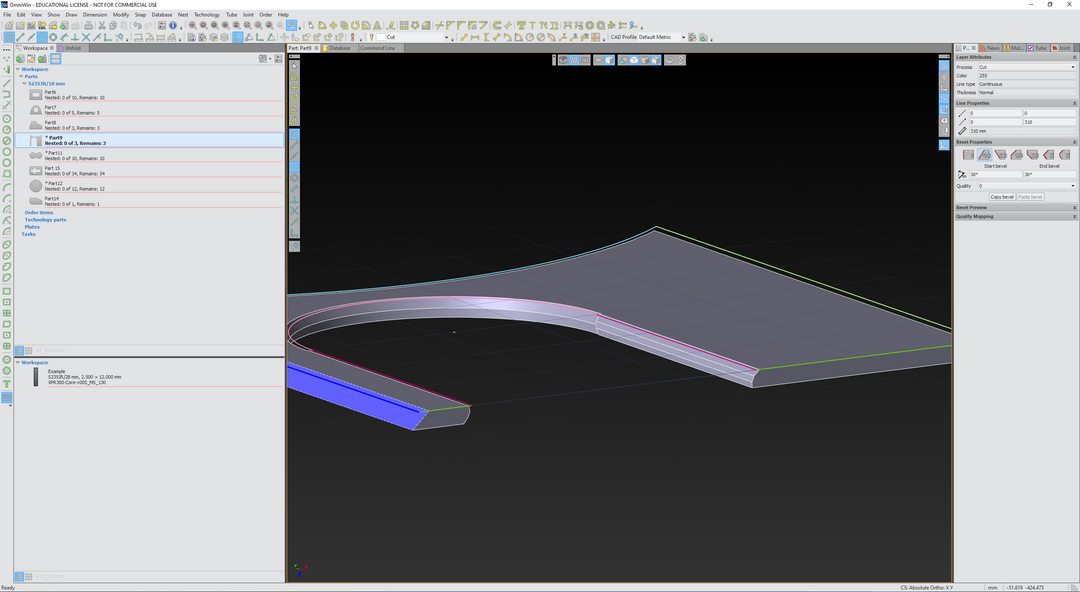Select the Text tool in the left toolbar
This screenshot has height=592, width=1080.
pyautogui.click(x=8, y=384)
